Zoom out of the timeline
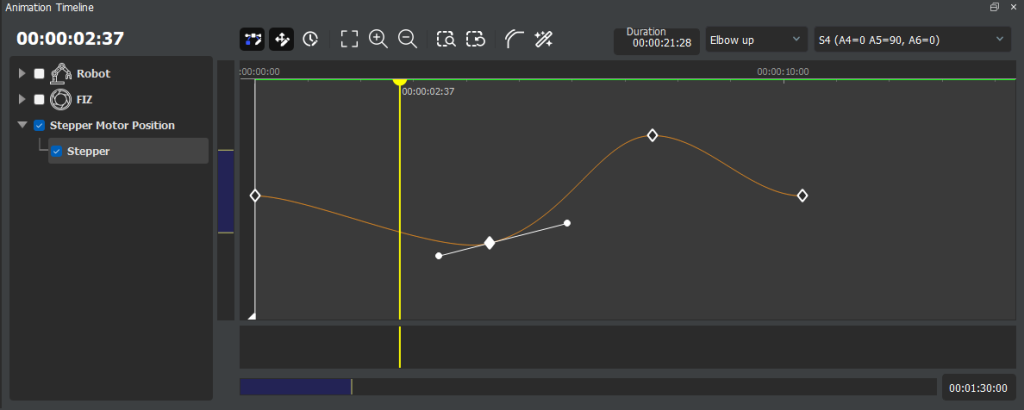The width and height of the screenshot is (1024, 410). tap(407, 39)
